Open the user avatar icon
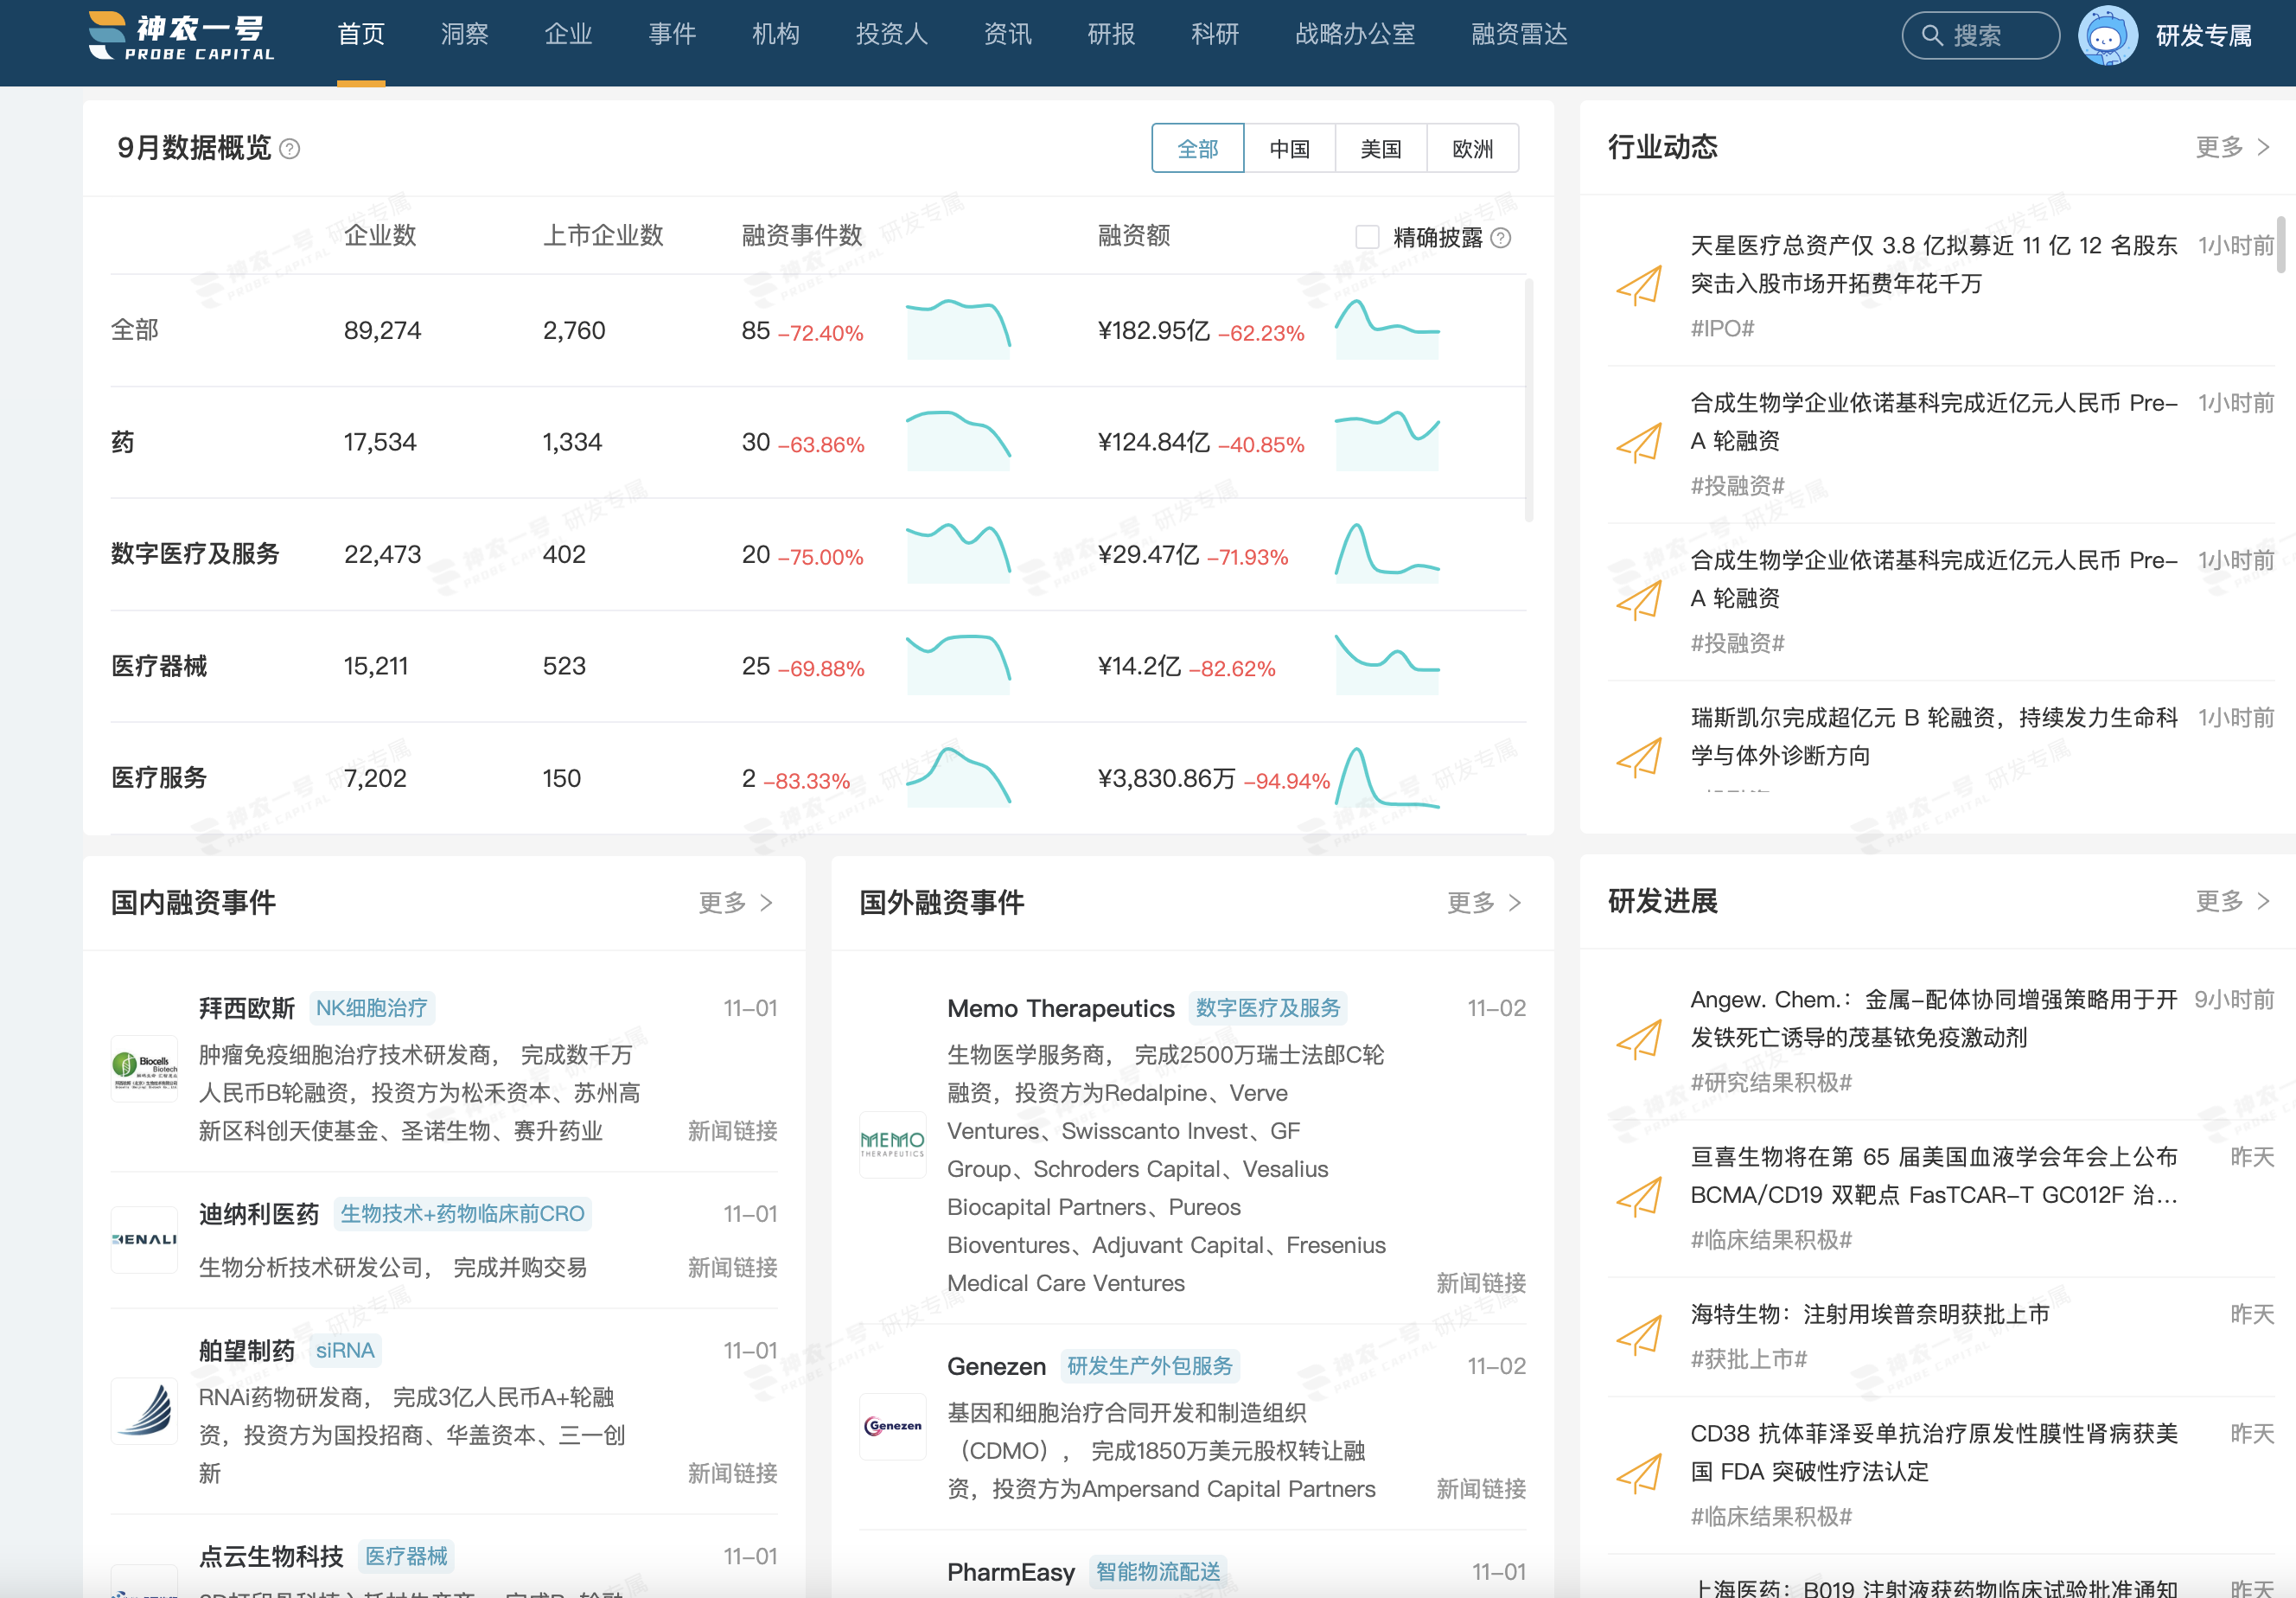Screen dimensions: 2296x1598 (x=2108, y=36)
